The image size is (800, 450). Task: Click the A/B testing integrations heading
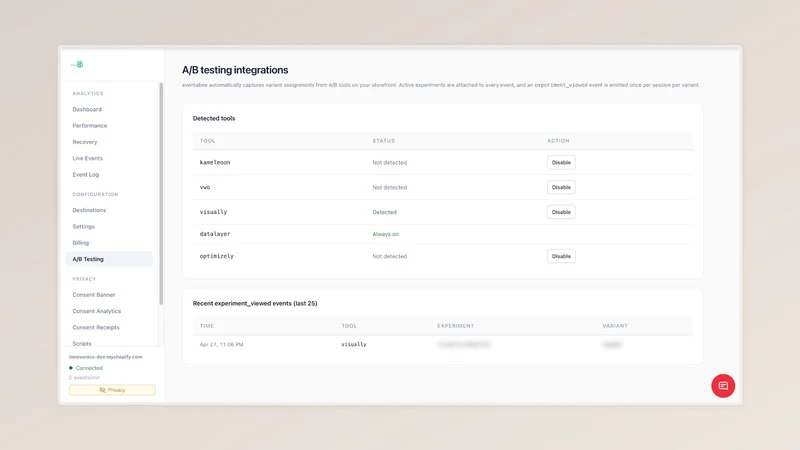pyautogui.click(x=235, y=70)
